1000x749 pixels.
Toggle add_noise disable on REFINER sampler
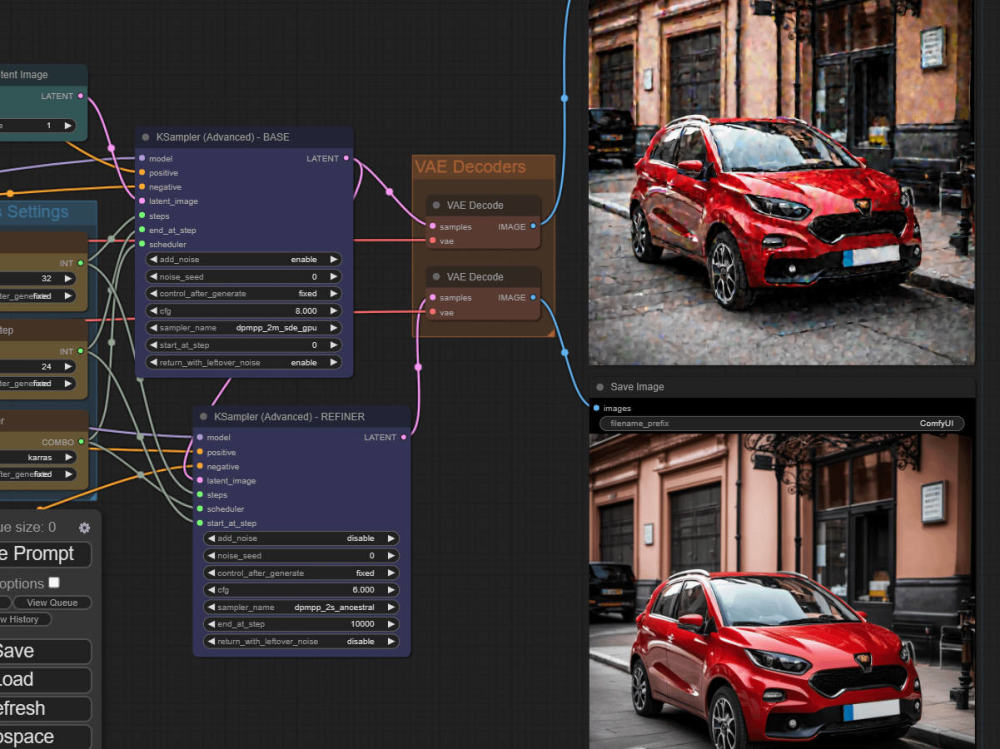[301, 538]
